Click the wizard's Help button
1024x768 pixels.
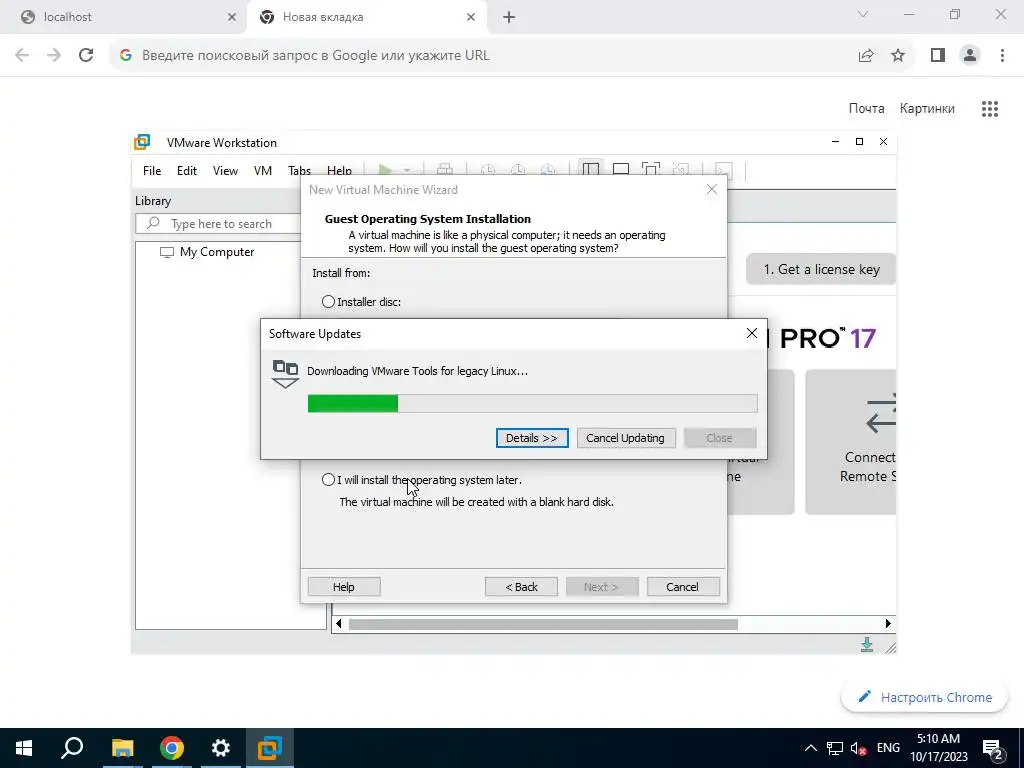(344, 586)
